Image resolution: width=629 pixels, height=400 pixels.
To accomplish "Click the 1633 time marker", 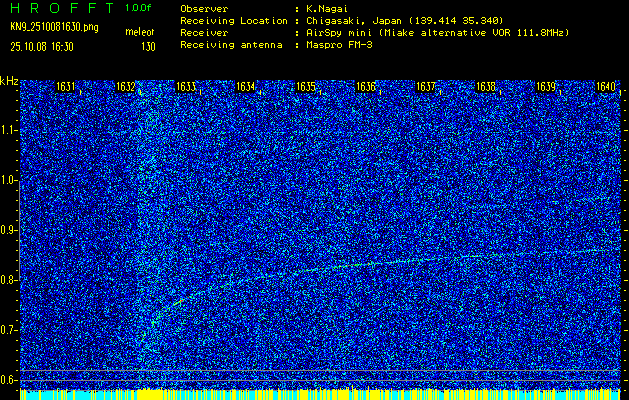I will tap(186, 87).
